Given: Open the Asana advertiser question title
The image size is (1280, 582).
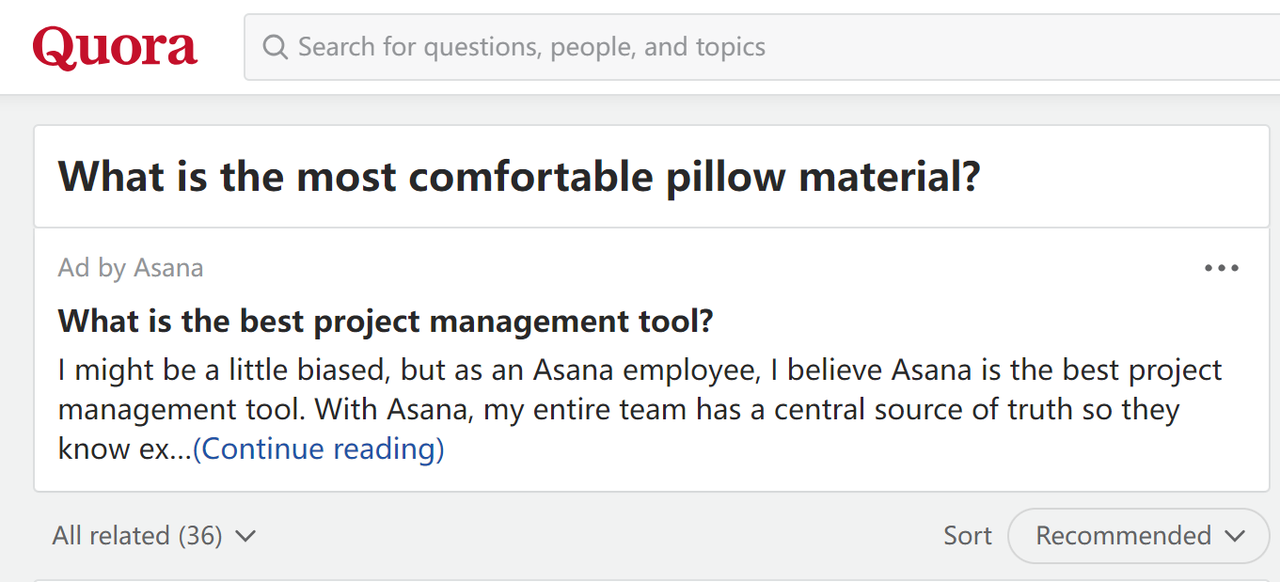Looking at the screenshot, I should [x=385, y=320].
